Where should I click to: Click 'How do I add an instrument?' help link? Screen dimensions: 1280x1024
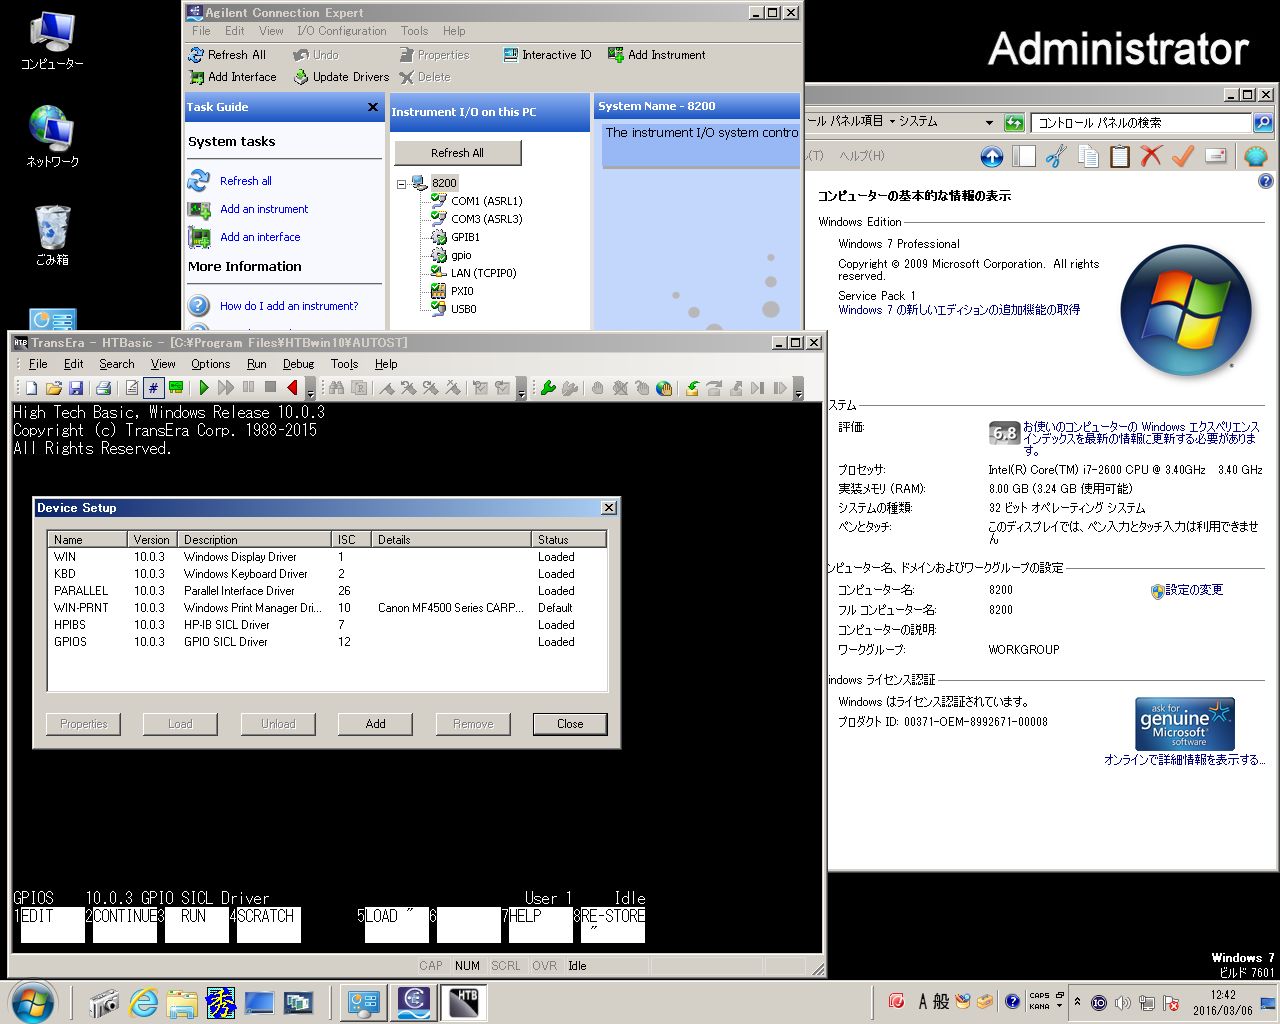(289, 306)
